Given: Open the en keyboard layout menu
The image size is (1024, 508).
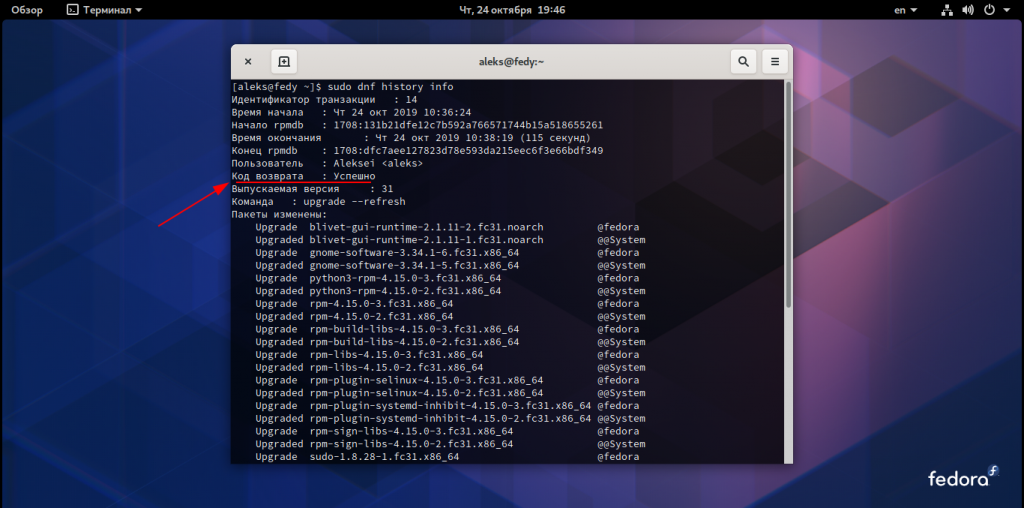Looking at the screenshot, I should [x=905, y=10].
